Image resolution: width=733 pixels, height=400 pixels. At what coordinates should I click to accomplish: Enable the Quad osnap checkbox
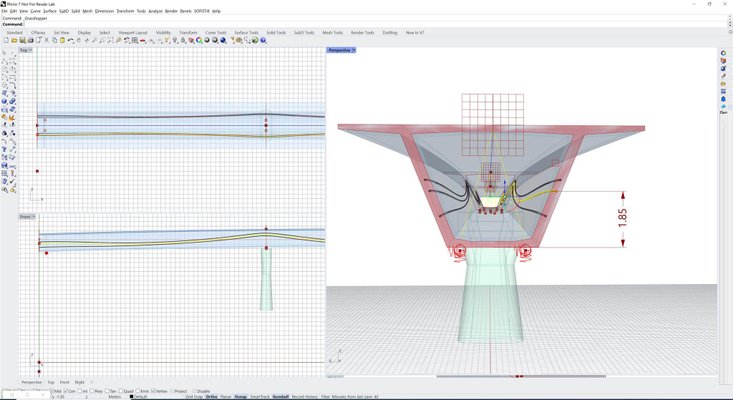tap(122, 391)
